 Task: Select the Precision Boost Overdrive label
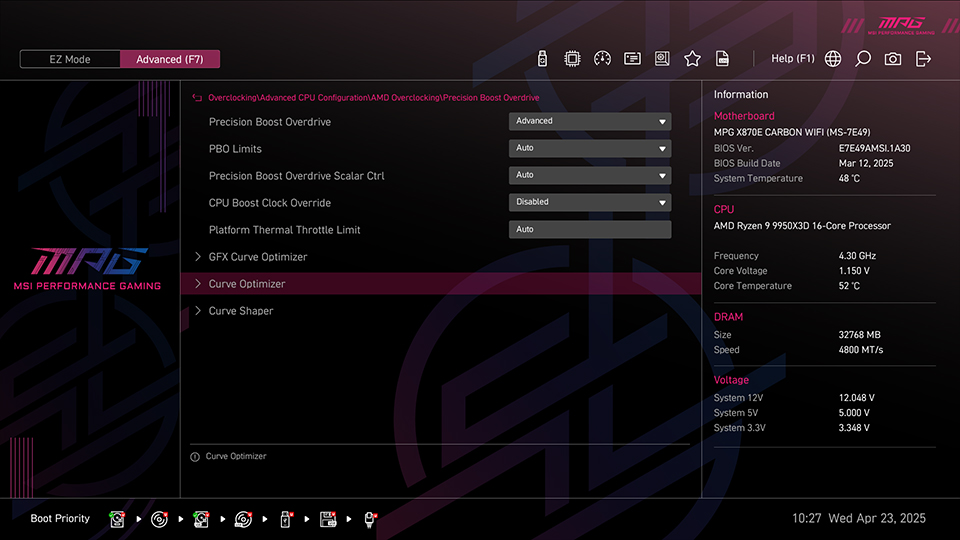coord(269,122)
